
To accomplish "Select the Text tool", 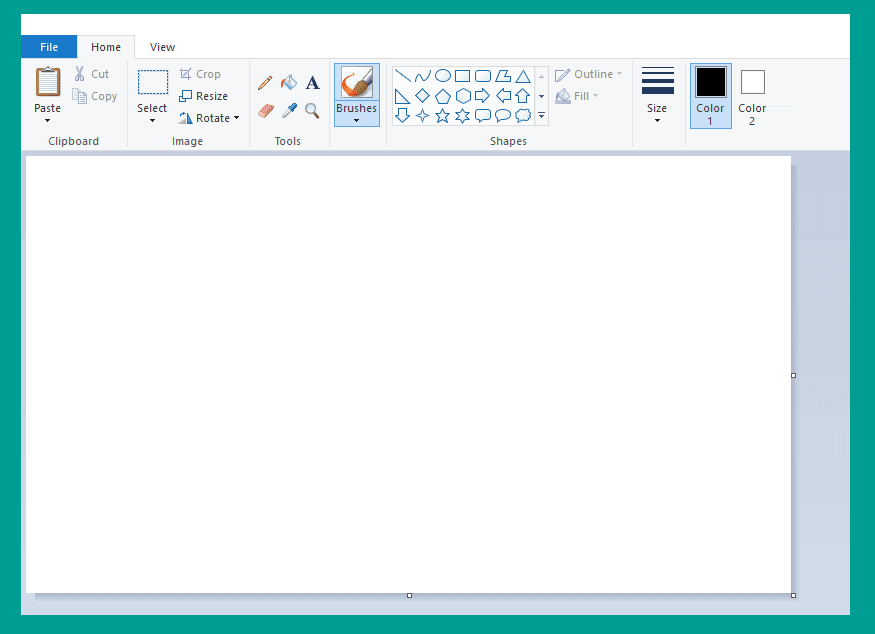I will 312,83.
